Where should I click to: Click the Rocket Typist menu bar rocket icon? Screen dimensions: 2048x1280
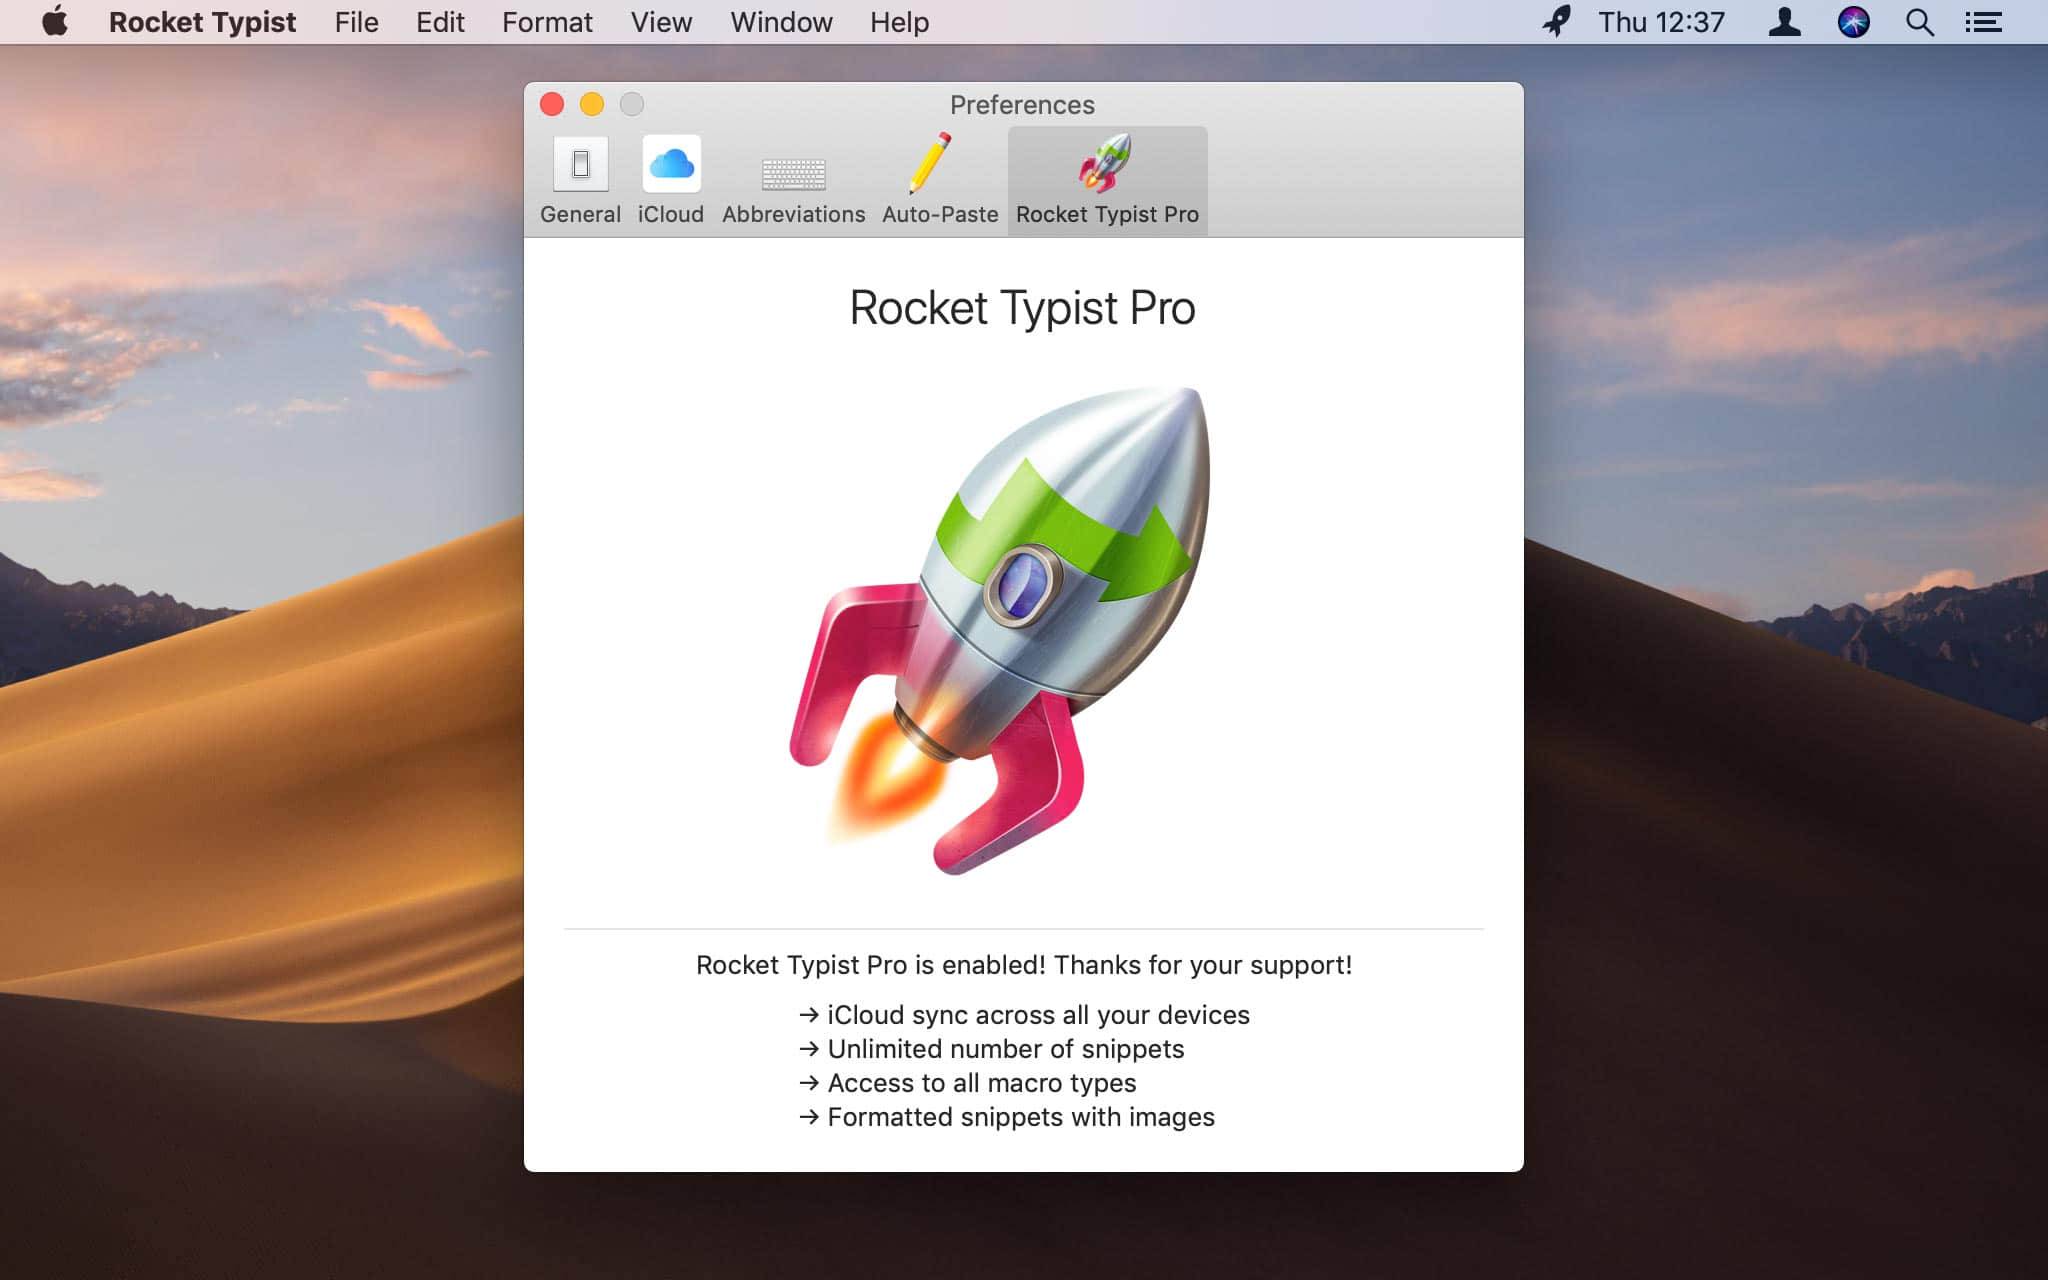point(1556,22)
